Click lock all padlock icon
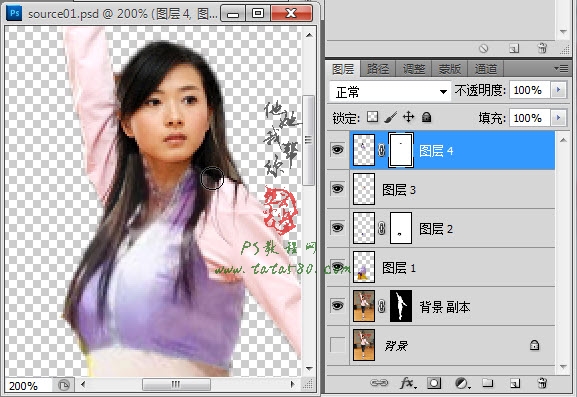Viewport: 577px width, 397px height. [426, 117]
